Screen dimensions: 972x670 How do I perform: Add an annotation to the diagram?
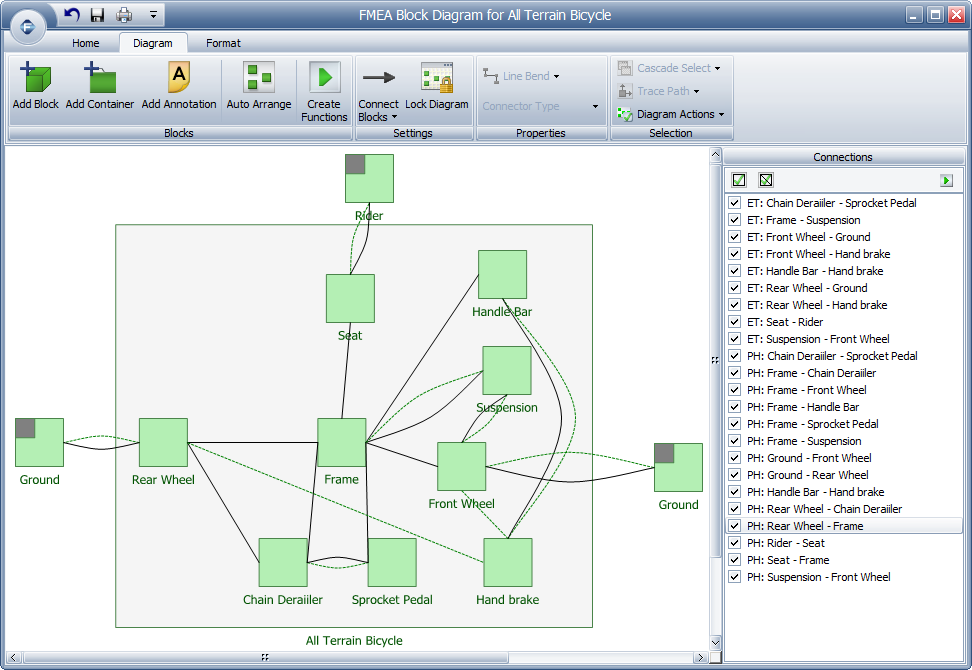point(178,79)
